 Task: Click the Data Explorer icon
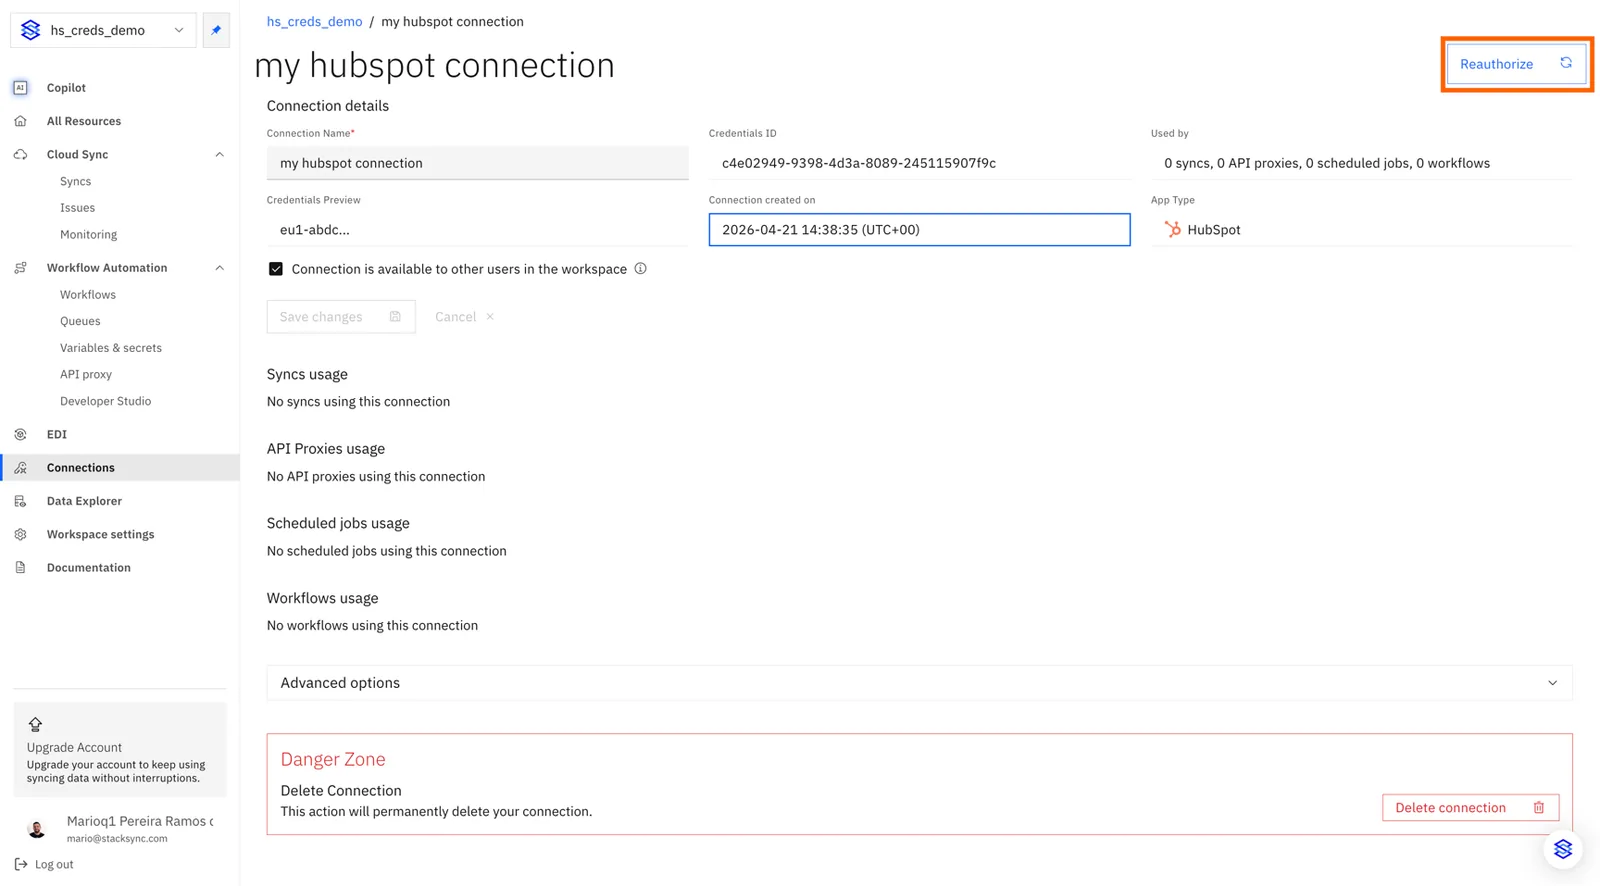[20, 501]
